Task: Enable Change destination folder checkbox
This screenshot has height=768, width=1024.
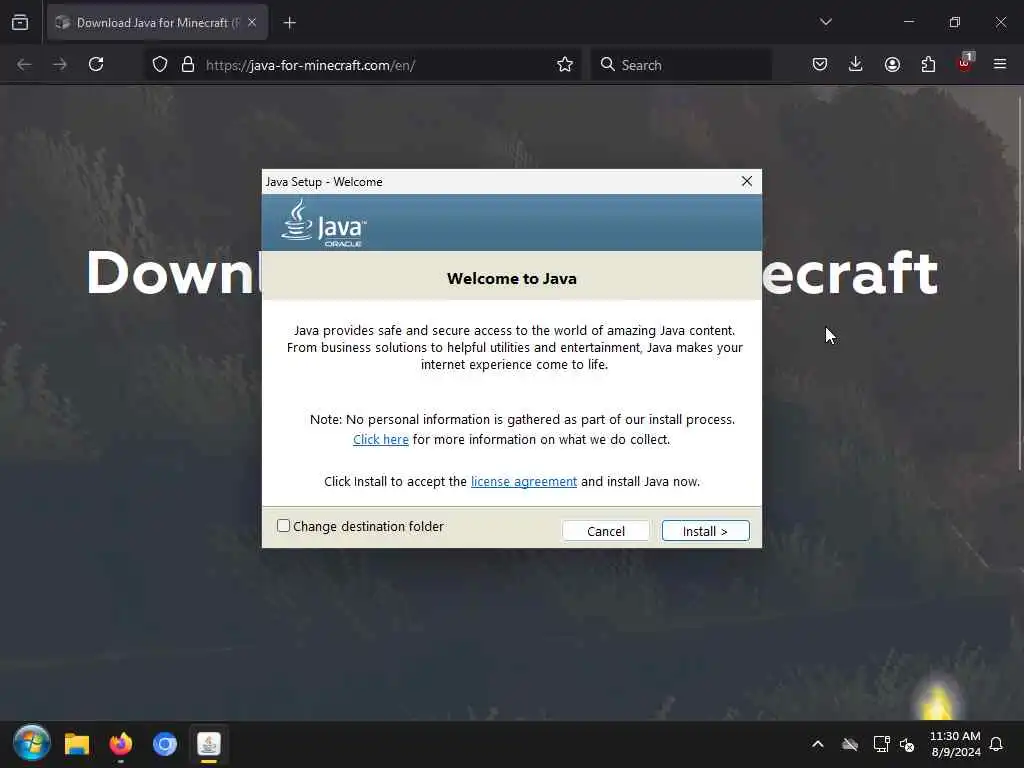Action: tap(283, 526)
